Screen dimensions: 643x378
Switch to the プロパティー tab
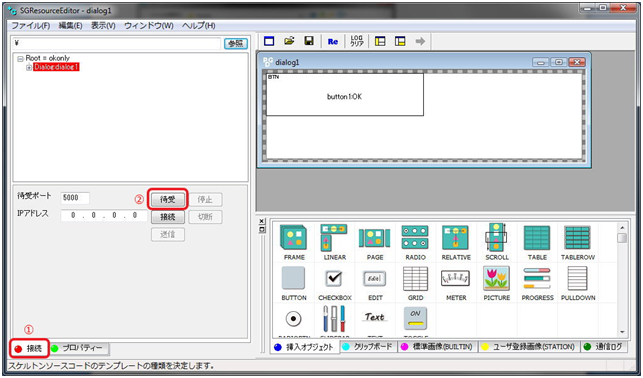tap(79, 348)
